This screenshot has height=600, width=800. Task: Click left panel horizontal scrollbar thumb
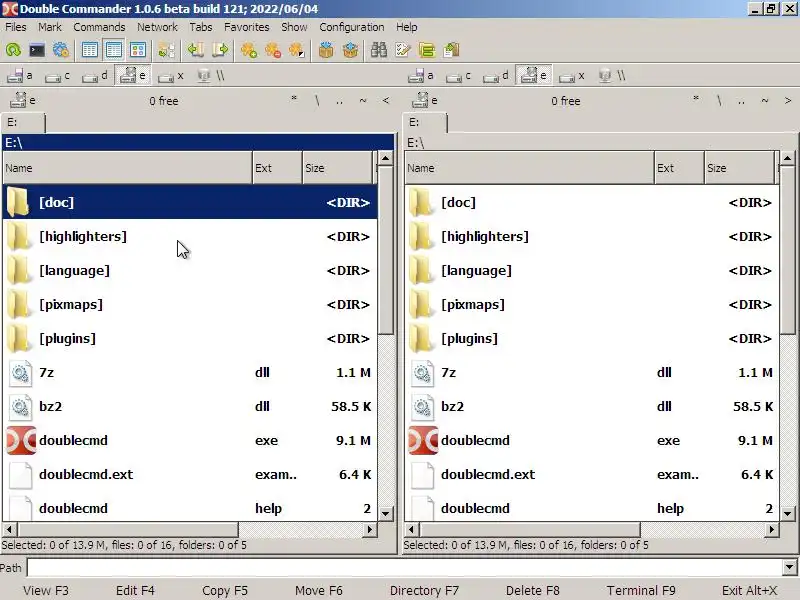(128, 530)
